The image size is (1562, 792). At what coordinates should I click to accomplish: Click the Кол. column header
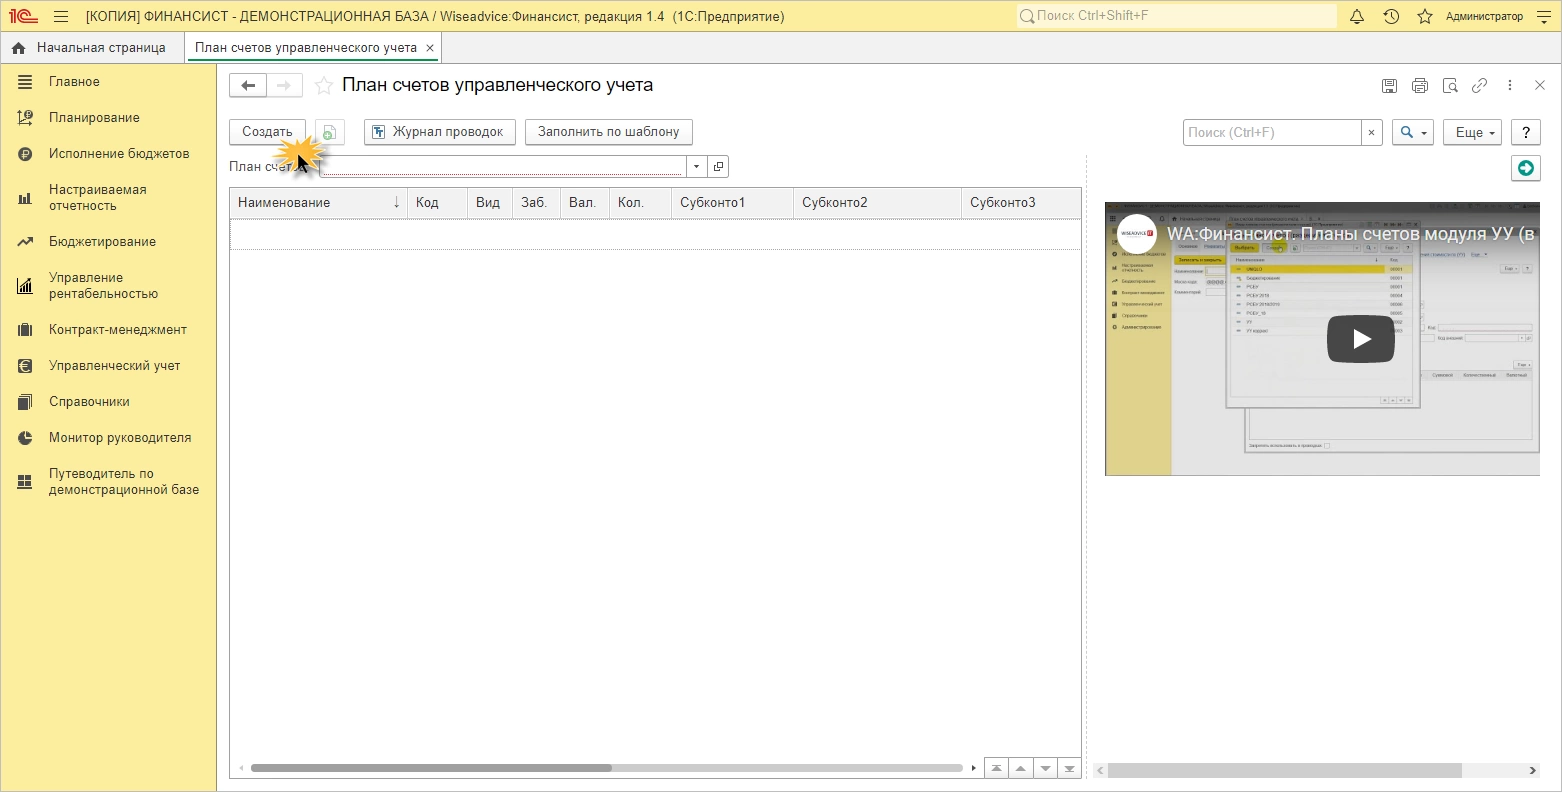click(x=641, y=203)
